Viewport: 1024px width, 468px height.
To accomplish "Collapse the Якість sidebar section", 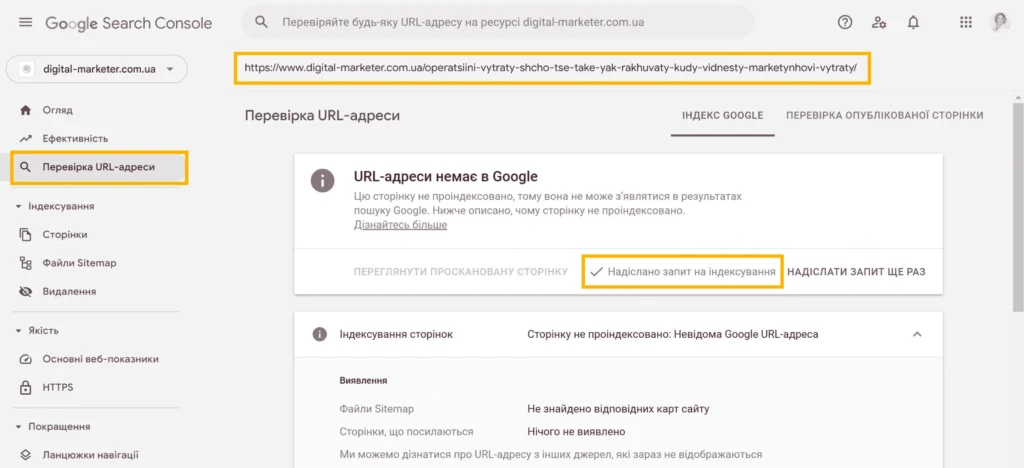I will (19, 331).
